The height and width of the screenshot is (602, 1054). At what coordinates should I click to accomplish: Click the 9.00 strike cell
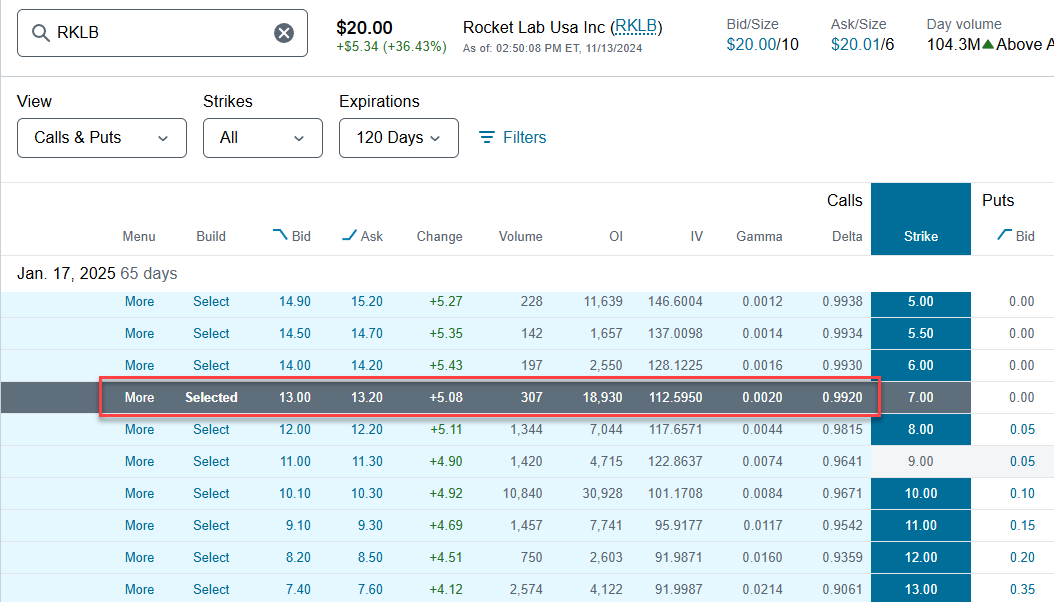[920, 462]
